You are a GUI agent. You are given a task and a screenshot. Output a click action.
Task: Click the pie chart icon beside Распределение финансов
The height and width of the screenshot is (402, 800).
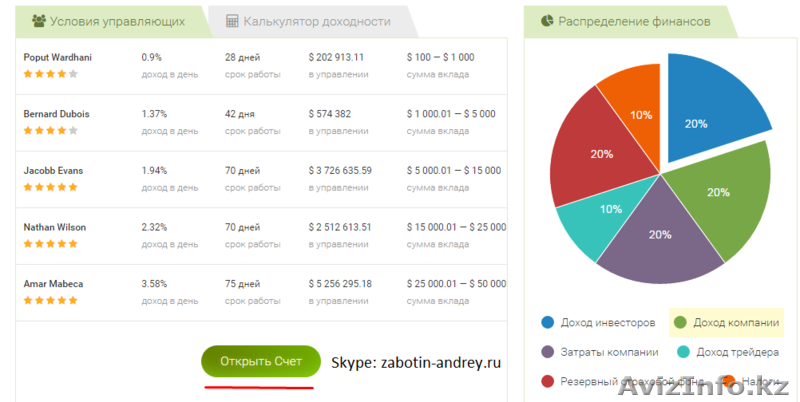click(547, 21)
